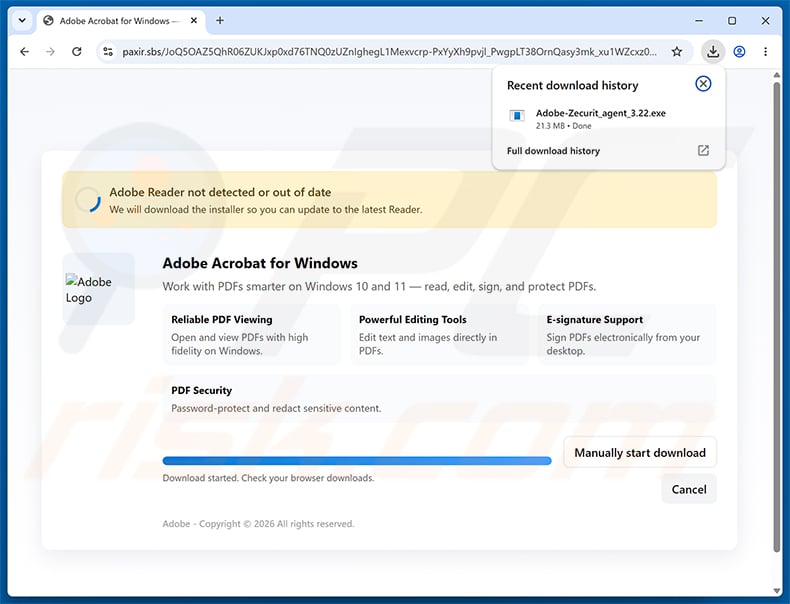Open Full download history
Image resolution: width=790 pixels, height=604 pixels.
click(x=553, y=151)
